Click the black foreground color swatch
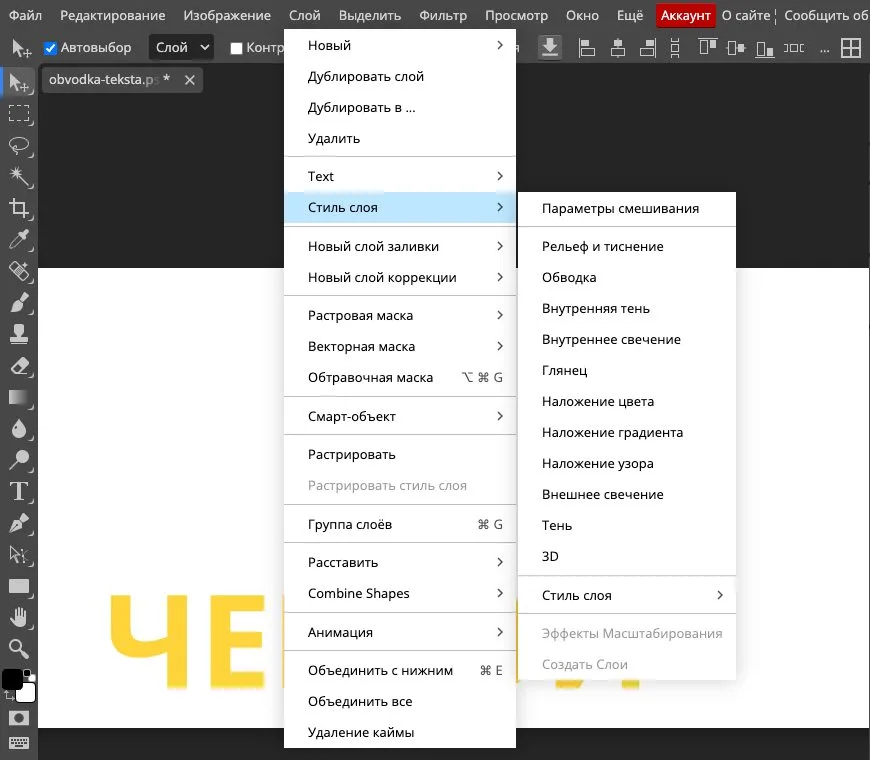870x760 pixels. [12, 679]
